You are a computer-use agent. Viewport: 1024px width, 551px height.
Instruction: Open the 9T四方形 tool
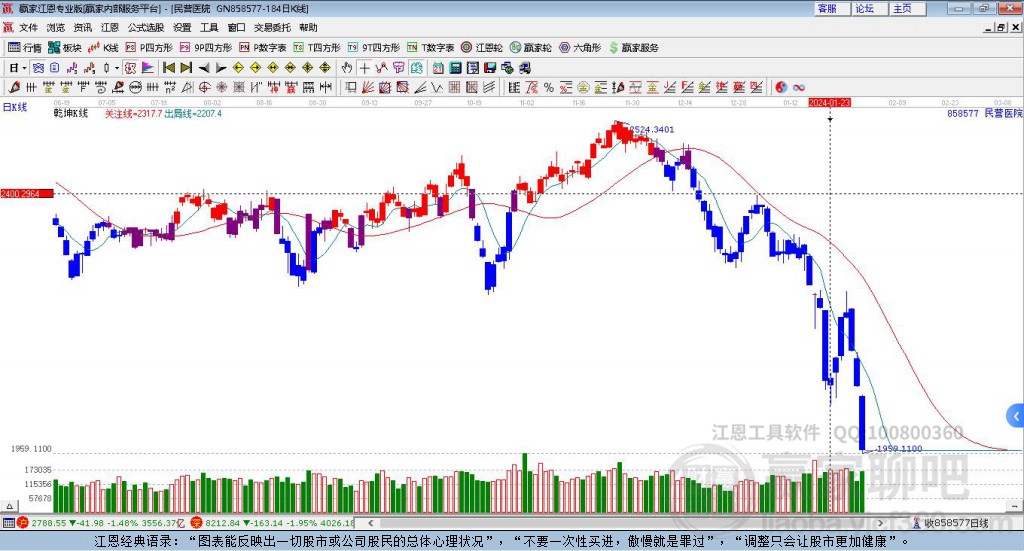(x=374, y=48)
